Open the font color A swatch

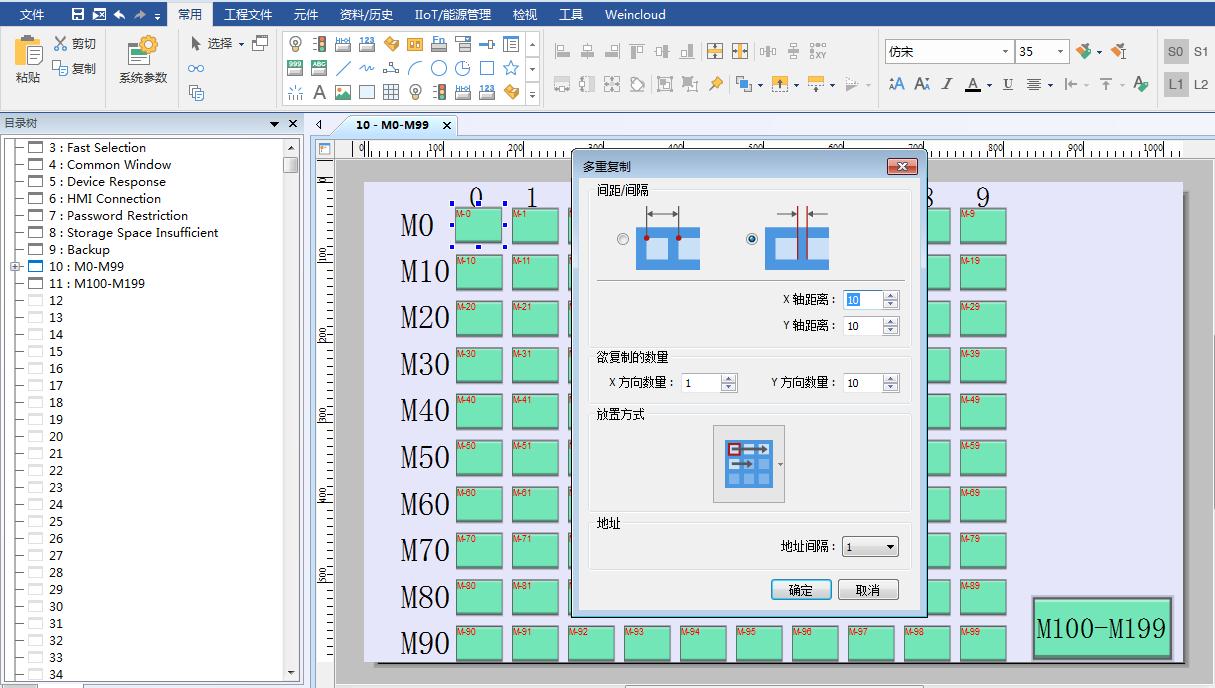[x=972, y=85]
